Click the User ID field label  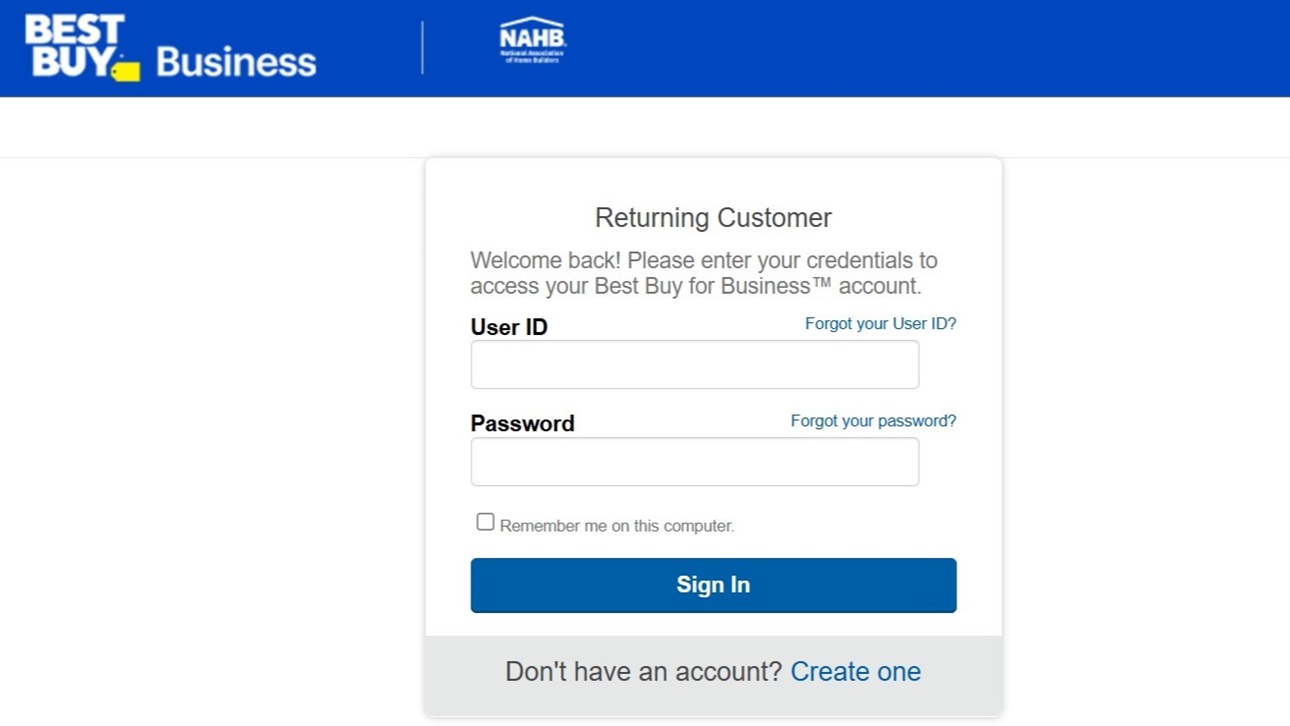pos(509,327)
